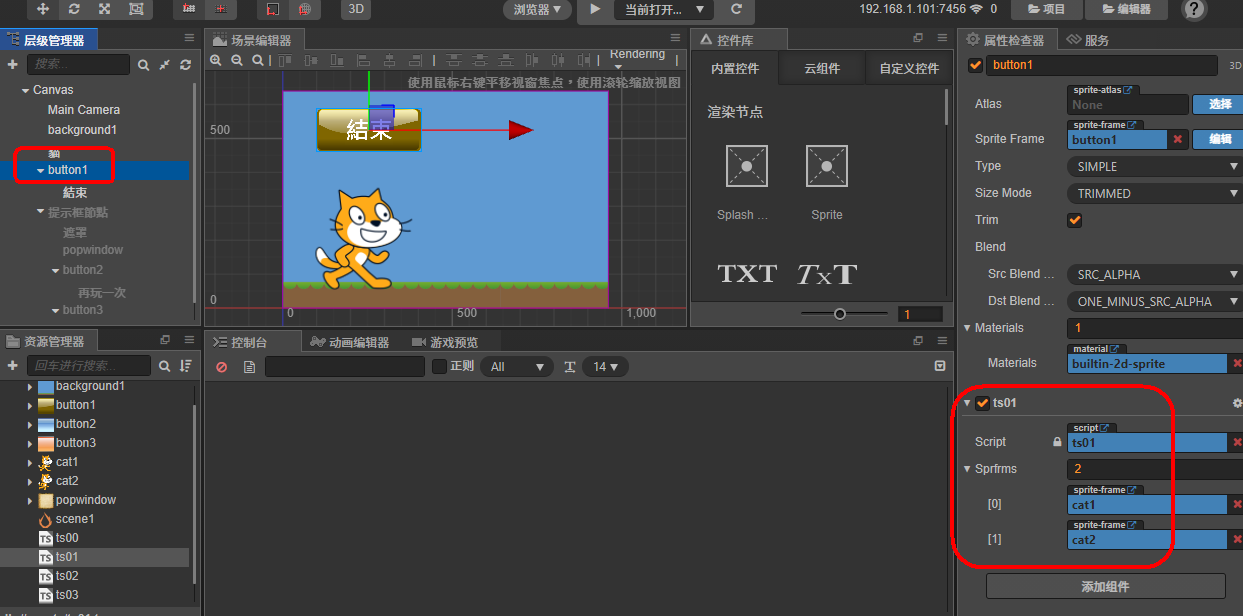The image size is (1243, 616).
Task: Select the Sprite widget icon
Action: tap(826, 166)
